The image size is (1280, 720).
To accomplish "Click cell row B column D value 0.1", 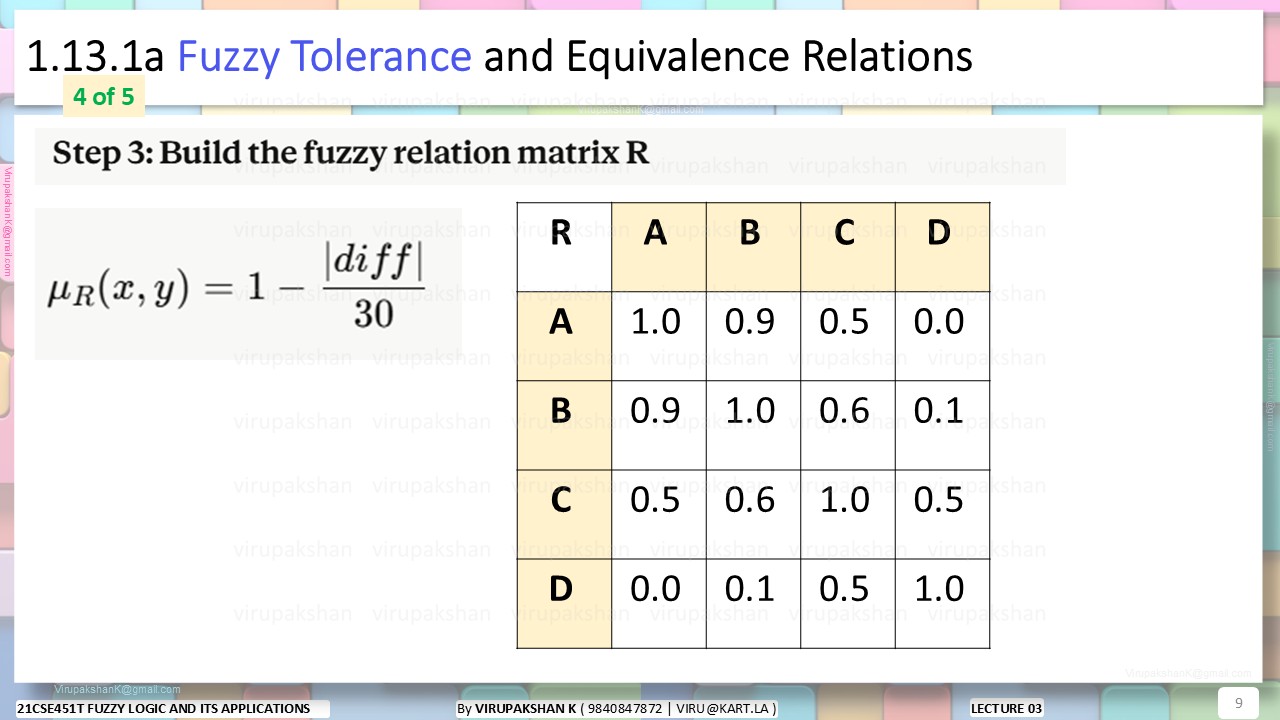I will 942,425.
